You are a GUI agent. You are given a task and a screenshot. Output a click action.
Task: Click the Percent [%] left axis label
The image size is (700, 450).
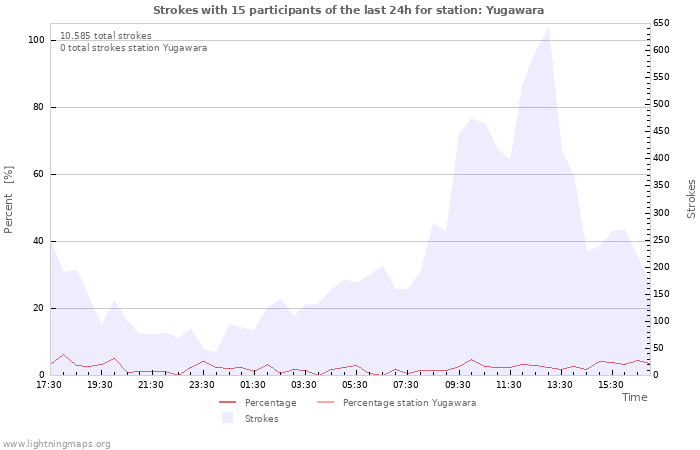(9, 200)
